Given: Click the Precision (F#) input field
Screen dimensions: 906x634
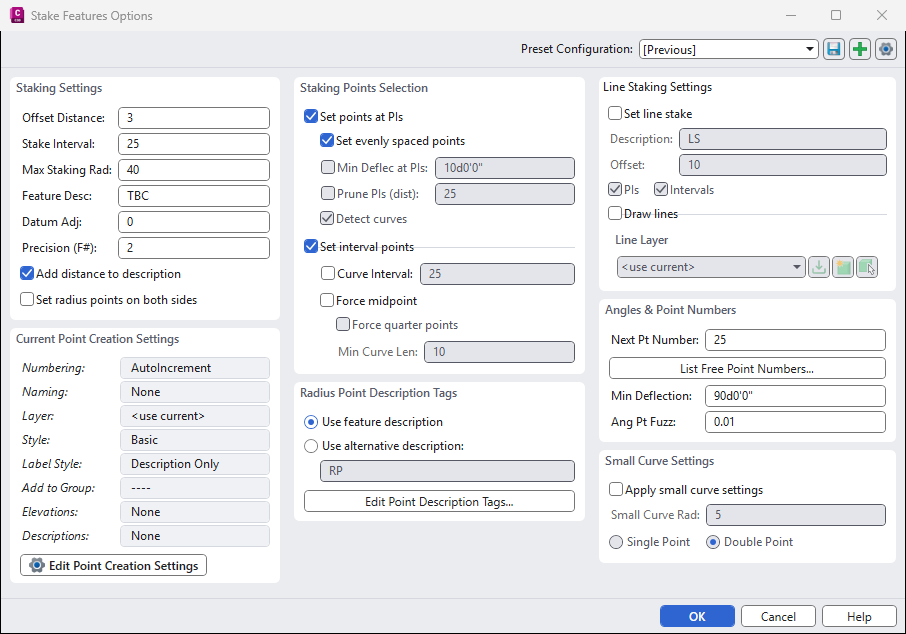Looking at the screenshot, I should (194, 248).
